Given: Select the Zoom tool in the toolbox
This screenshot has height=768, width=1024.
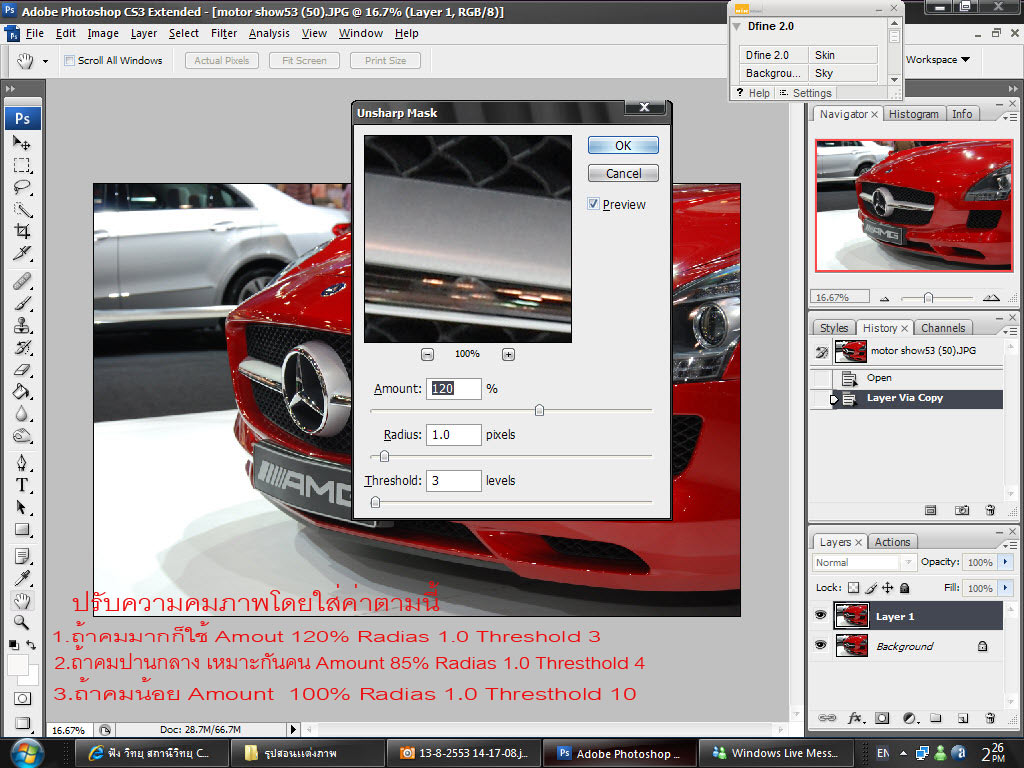Looking at the screenshot, I should point(22,622).
